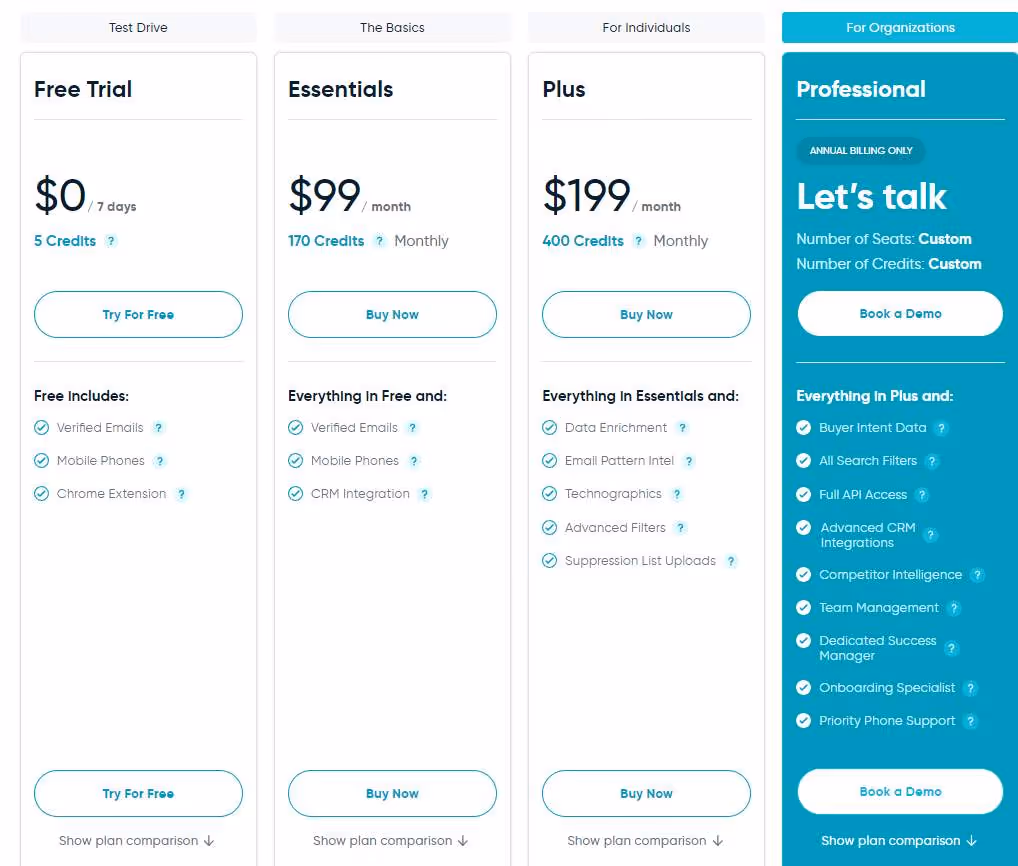Click the Chrome Extension help icon
This screenshot has height=866, width=1018.
click(x=181, y=493)
